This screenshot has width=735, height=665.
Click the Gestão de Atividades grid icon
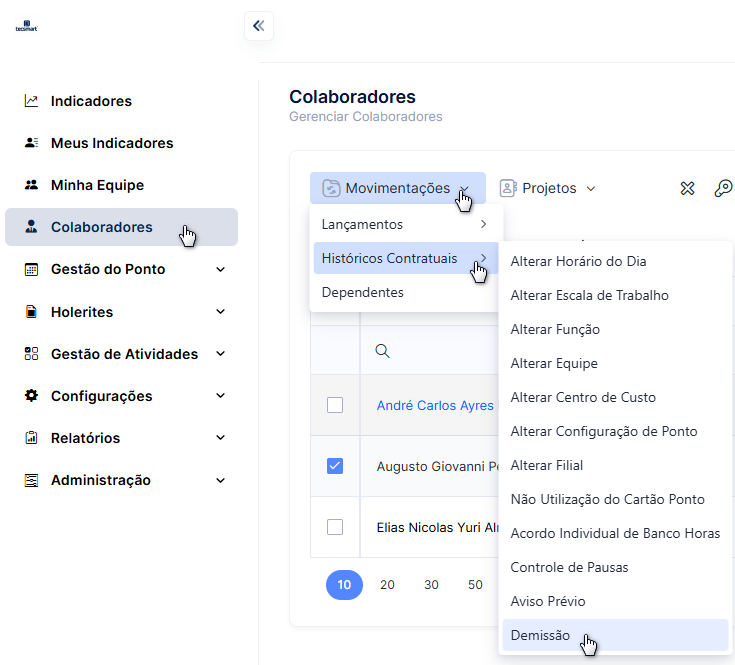(31, 353)
